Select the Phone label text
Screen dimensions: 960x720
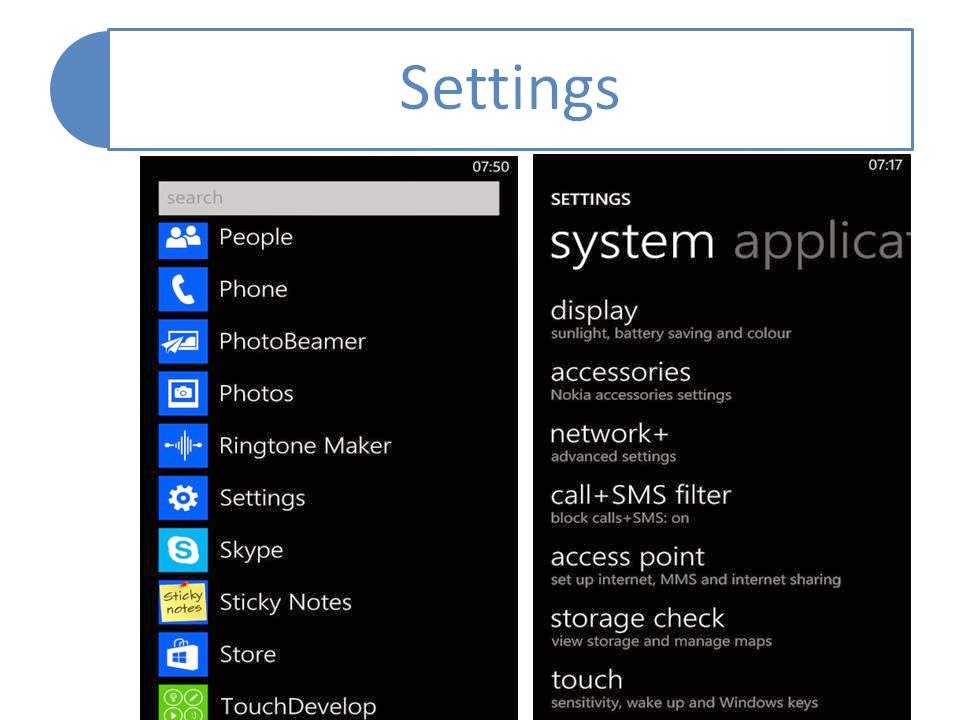(253, 289)
